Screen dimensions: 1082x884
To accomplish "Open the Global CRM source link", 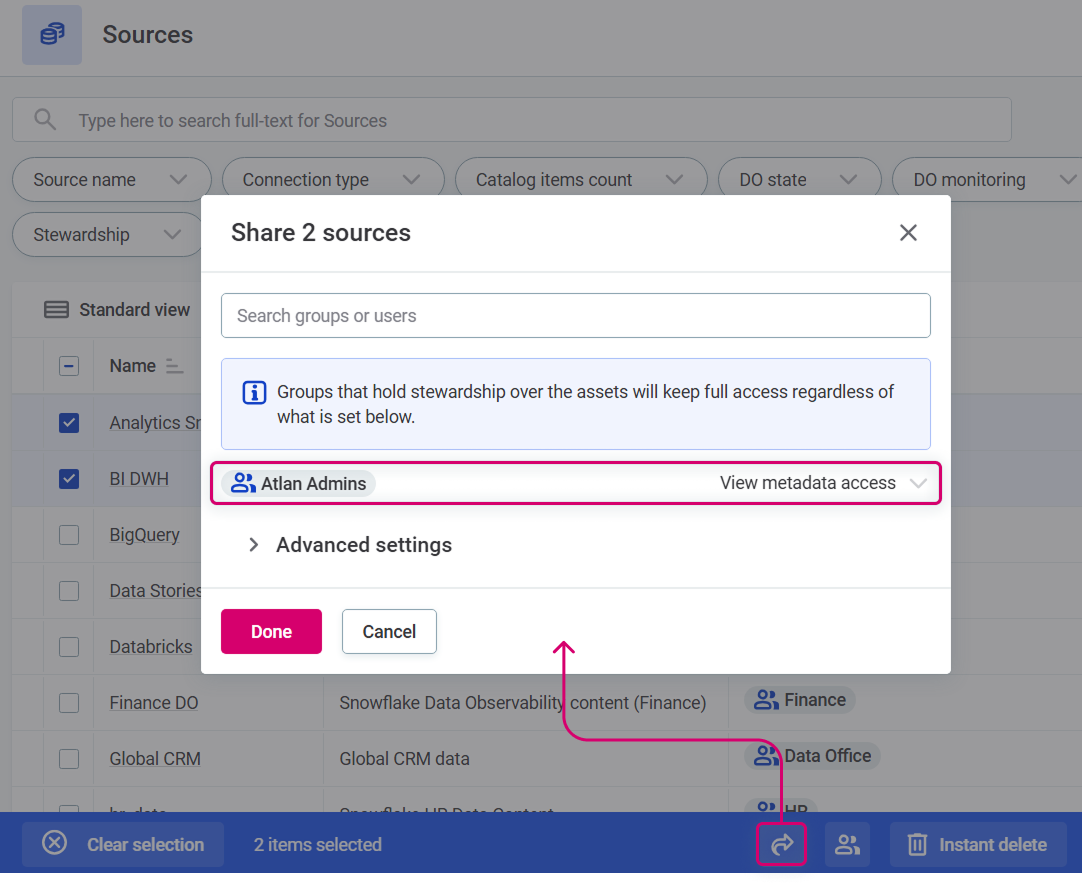I will (x=154, y=758).
